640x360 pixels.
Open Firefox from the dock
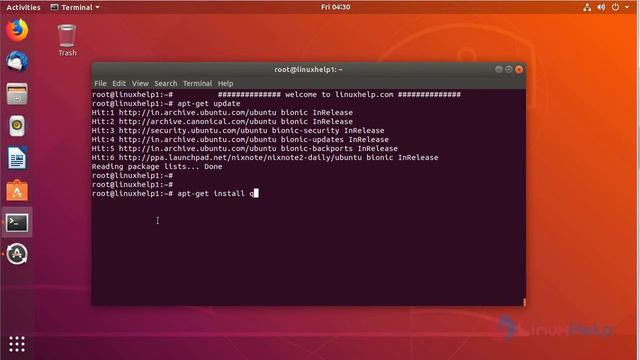point(17,30)
